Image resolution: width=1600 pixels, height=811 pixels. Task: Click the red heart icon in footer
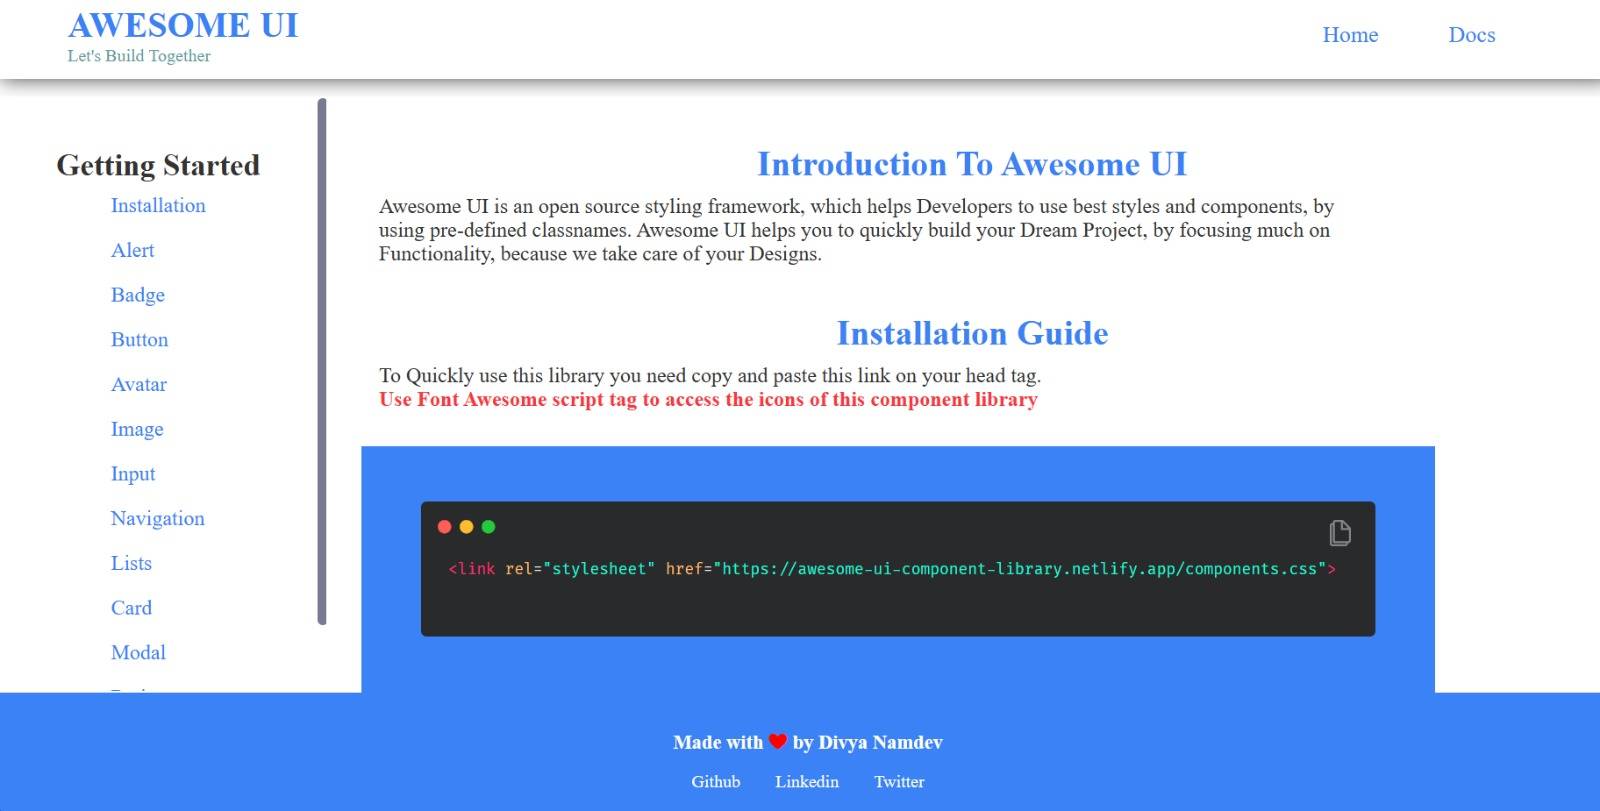(x=778, y=741)
